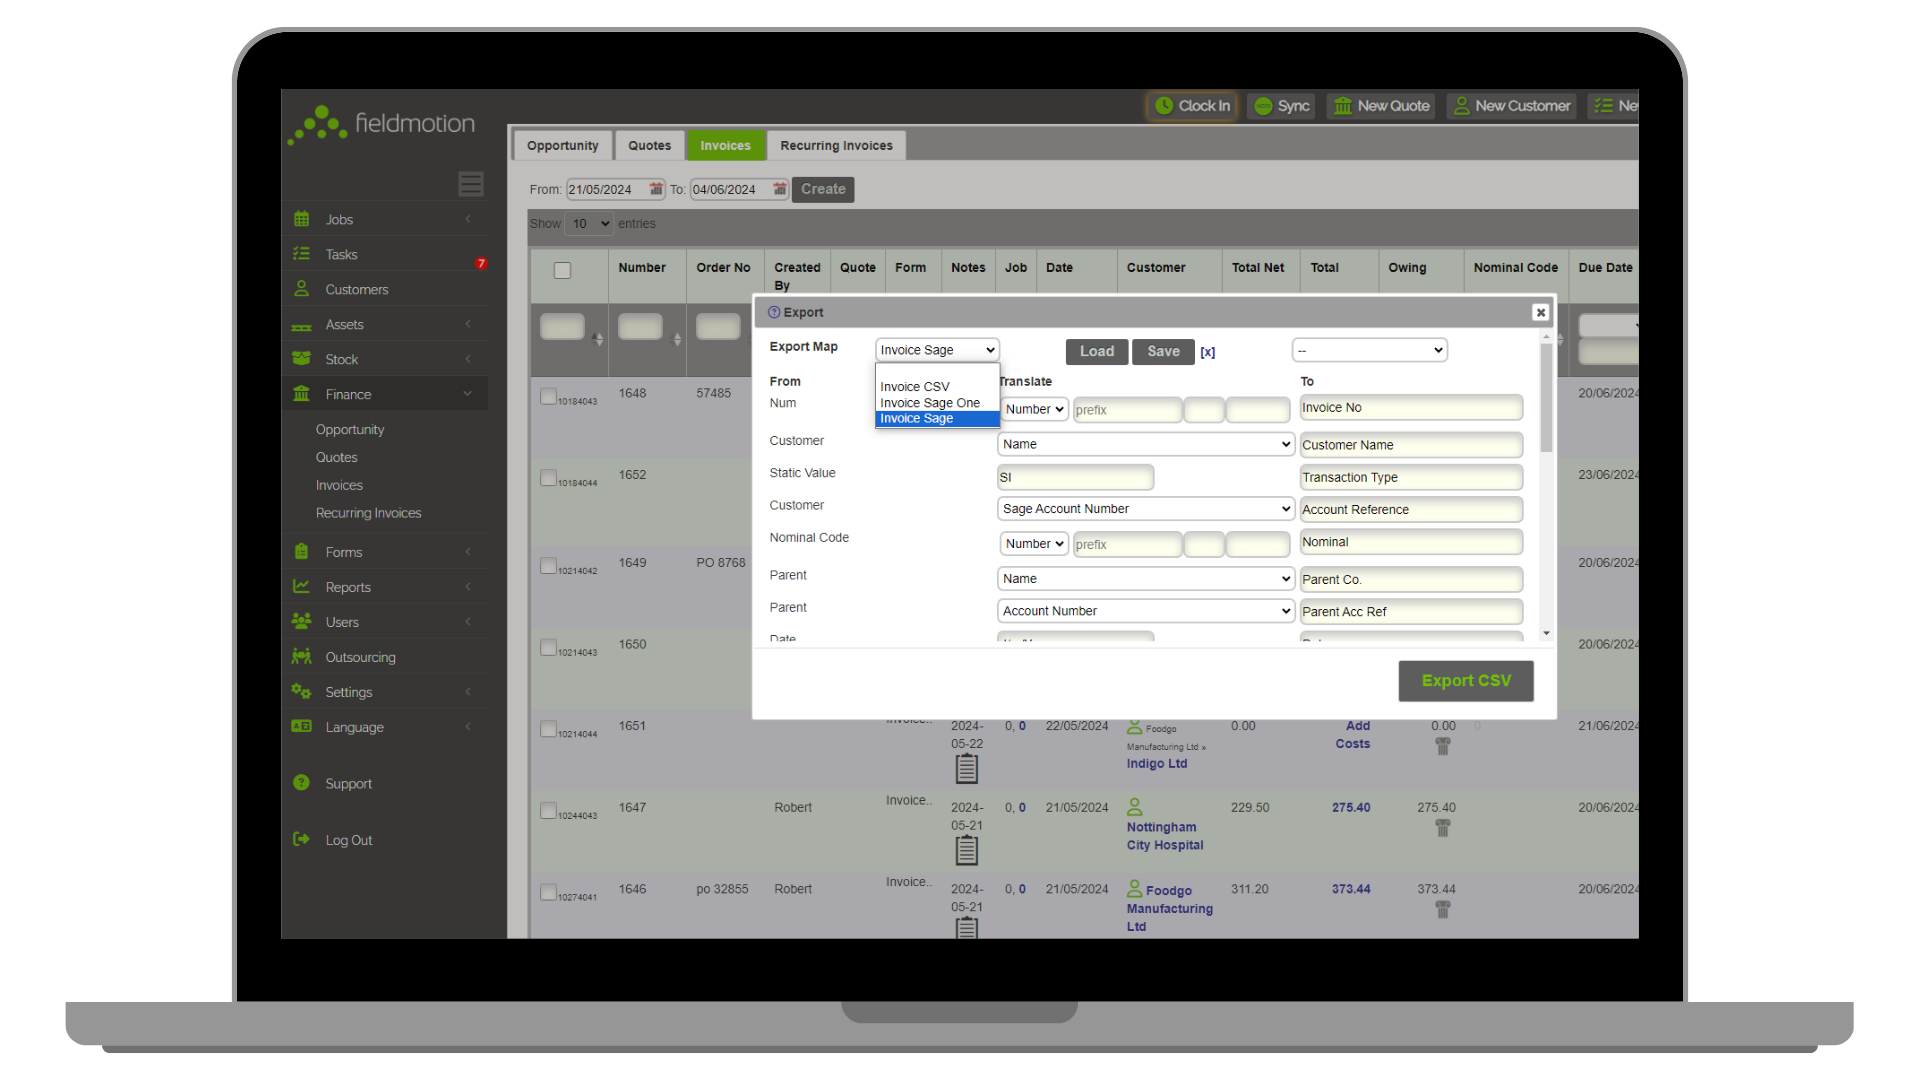The height and width of the screenshot is (1080, 1920).
Task: Open the calendar icon beside the From date
Action: (x=656, y=188)
